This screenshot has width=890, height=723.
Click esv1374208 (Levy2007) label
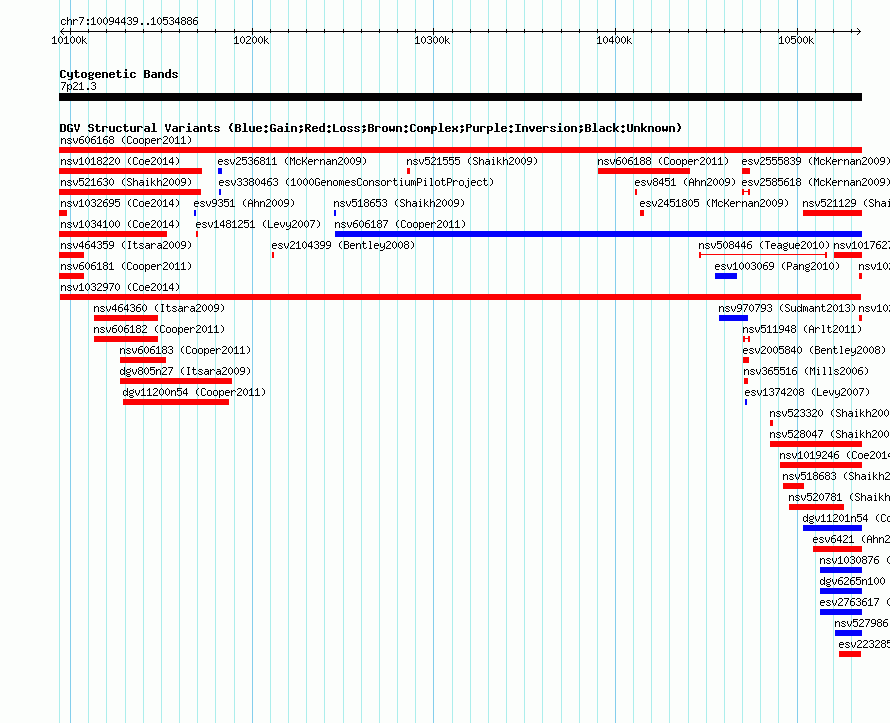807,392
